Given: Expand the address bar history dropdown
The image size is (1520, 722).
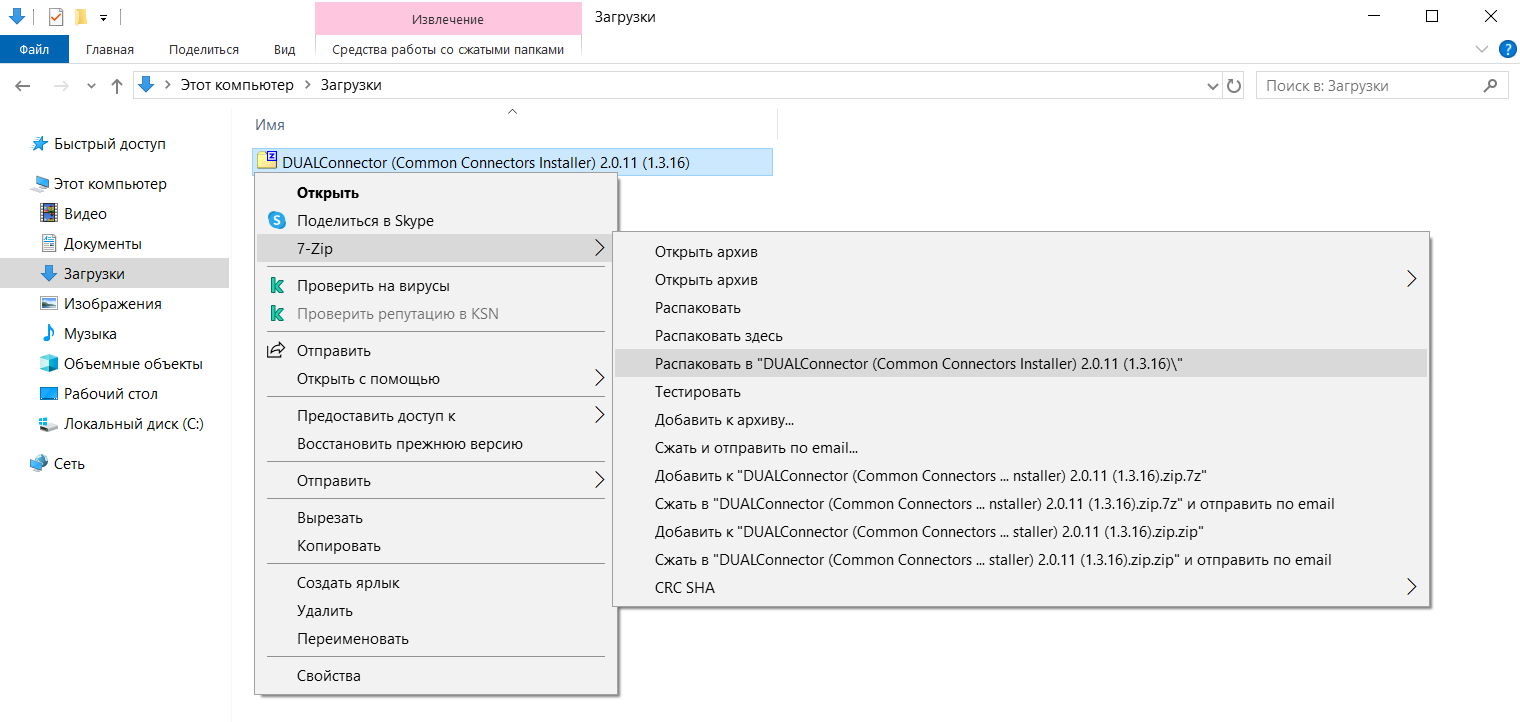Looking at the screenshot, I should 1213,86.
